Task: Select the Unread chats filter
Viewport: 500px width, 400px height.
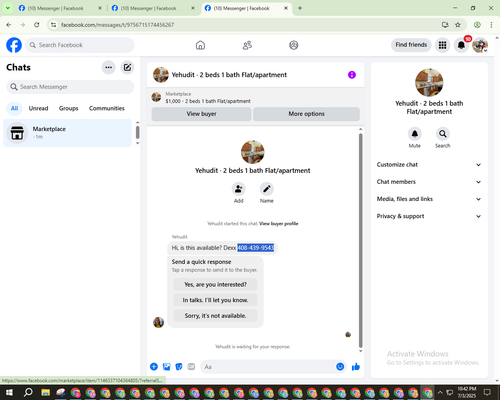Action: tap(38, 108)
